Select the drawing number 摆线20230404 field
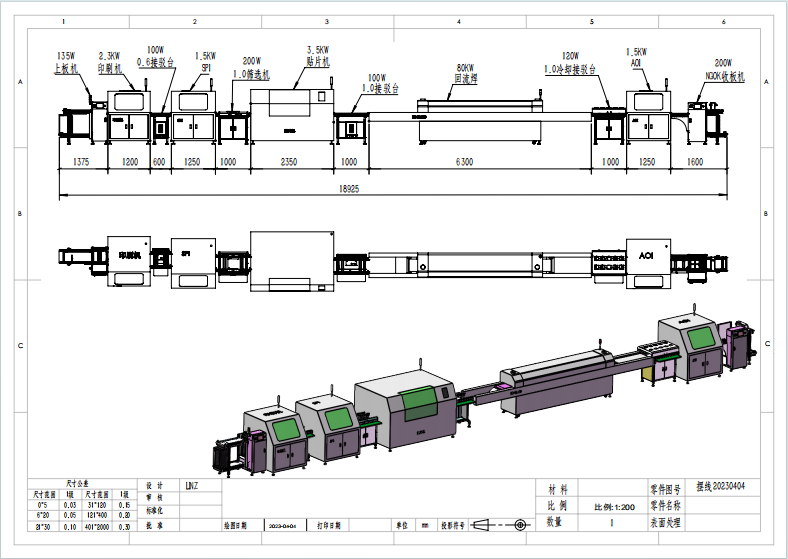Viewport: 788px width, 559px height. point(714,490)
